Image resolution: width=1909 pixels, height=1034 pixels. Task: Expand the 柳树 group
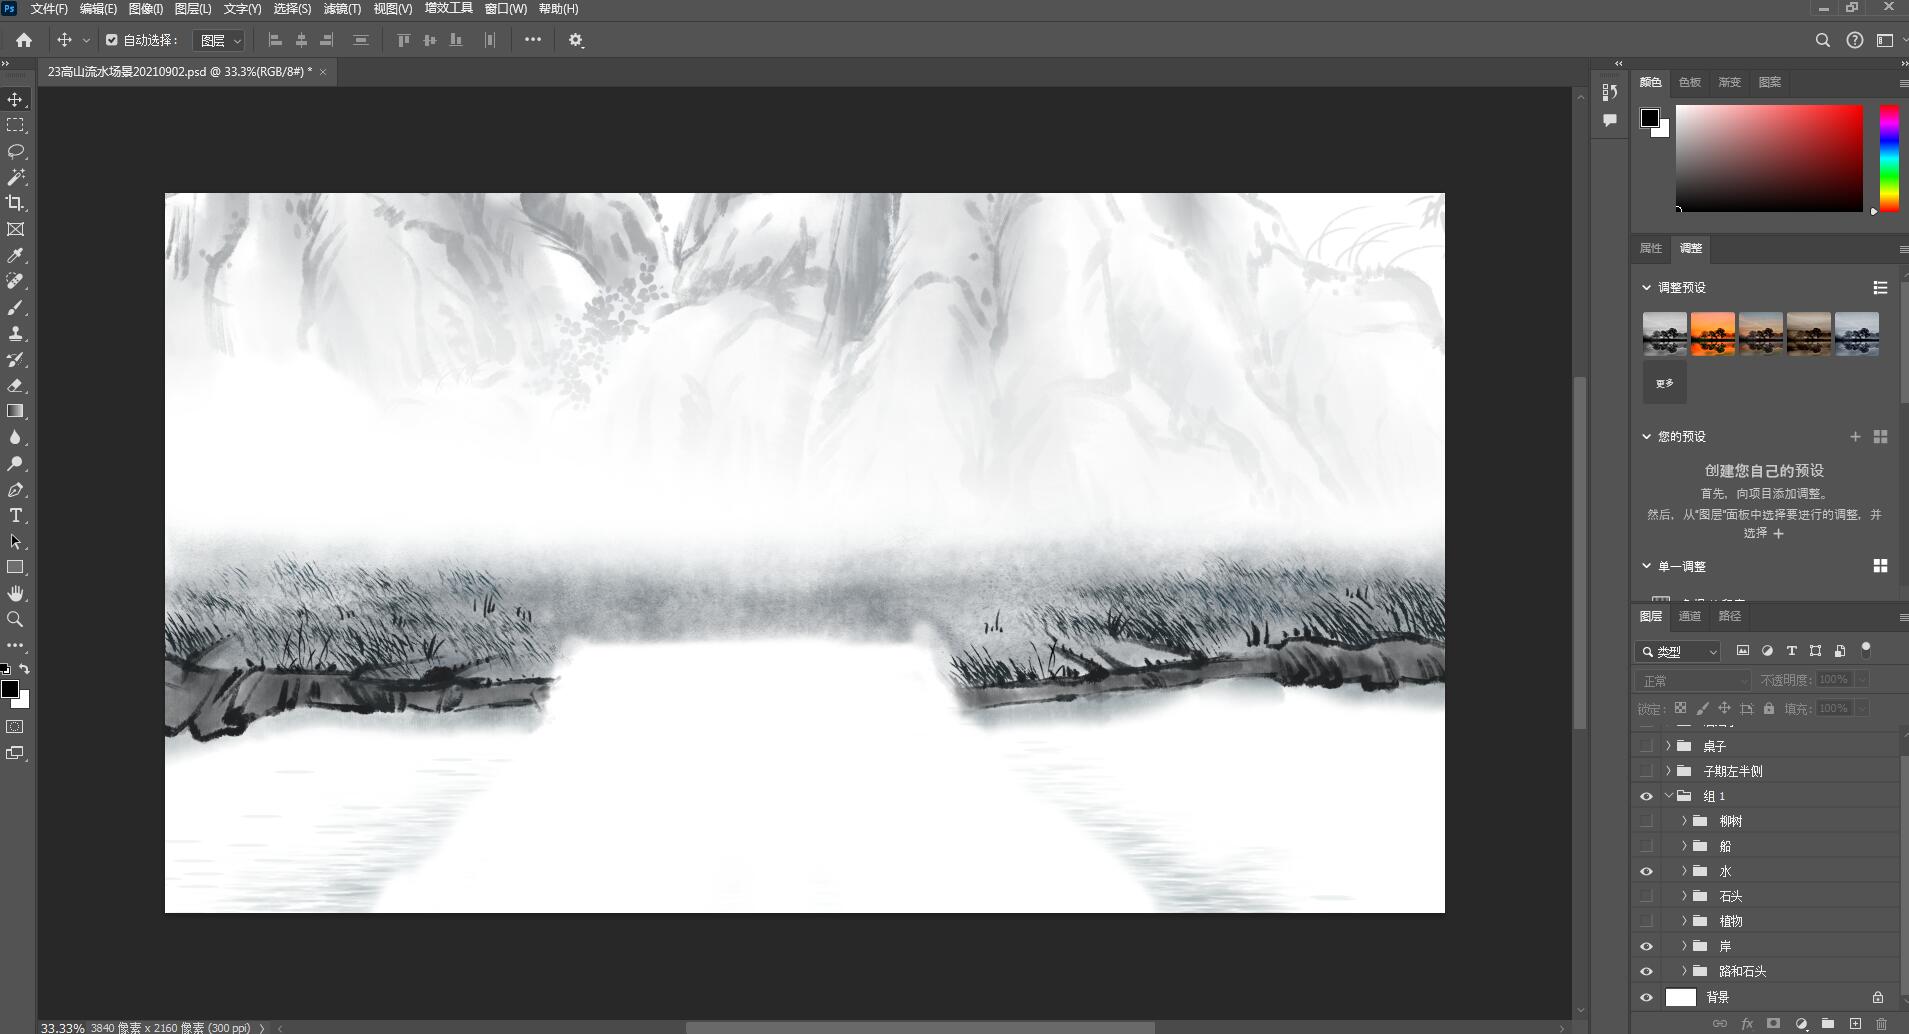pyautogui.click(x=1684, y=821)
